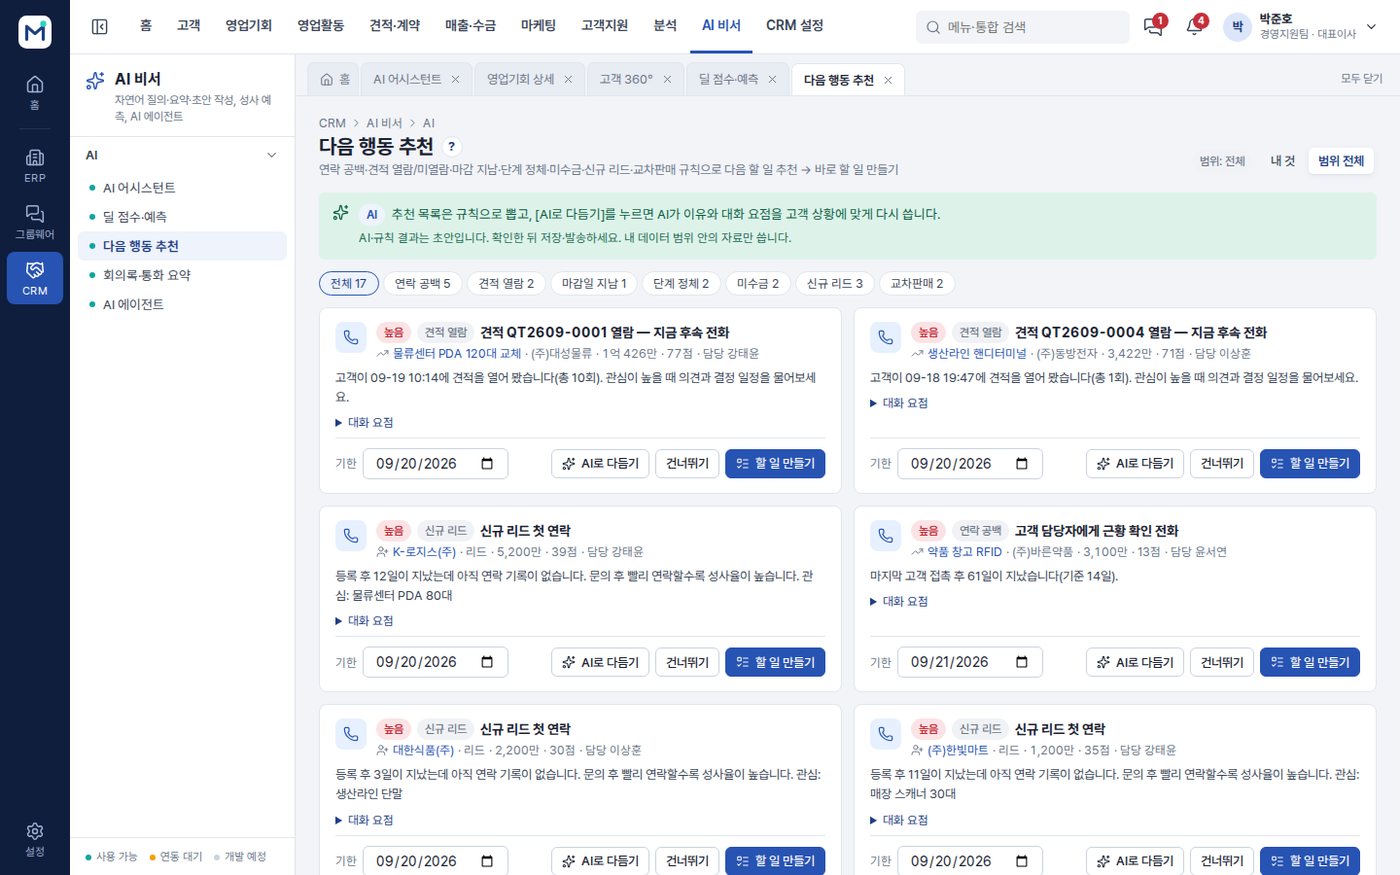Expand 대화 요점 on 대한식품 card
This screenshot has width=1400, height=875.
click(x=364, y=820)
